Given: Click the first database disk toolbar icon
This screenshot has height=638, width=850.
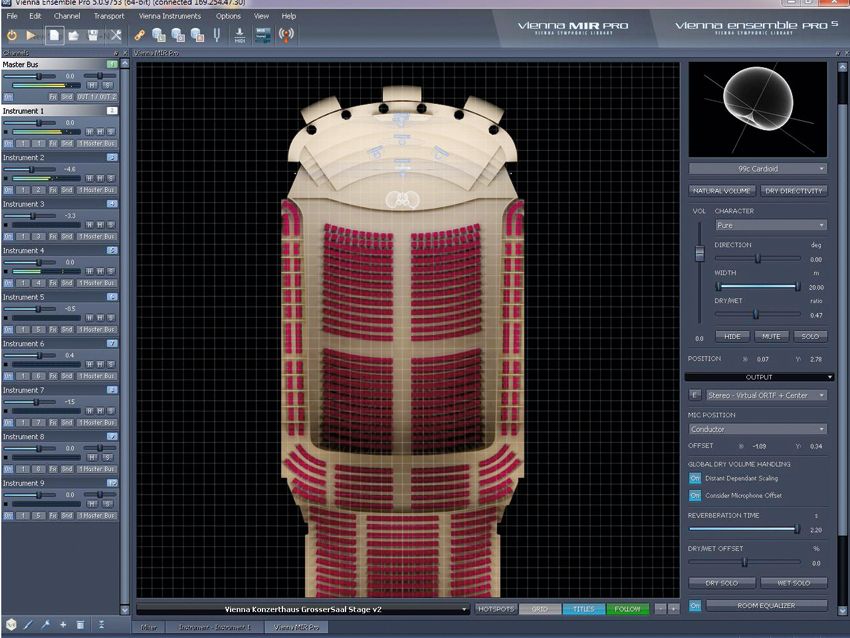Looking at the screenshot, I should coord(158,35).
